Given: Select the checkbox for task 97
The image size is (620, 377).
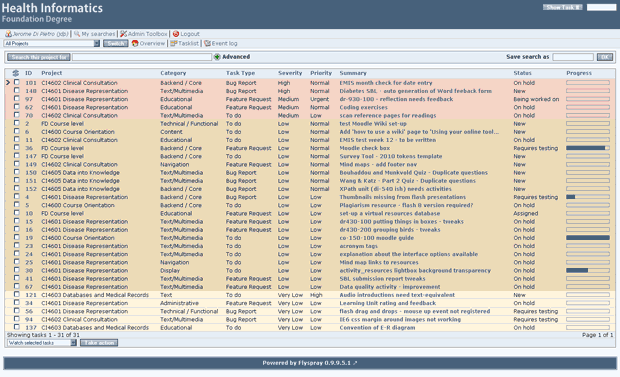Looking at the screenshot, I should [x=17, y=99].
